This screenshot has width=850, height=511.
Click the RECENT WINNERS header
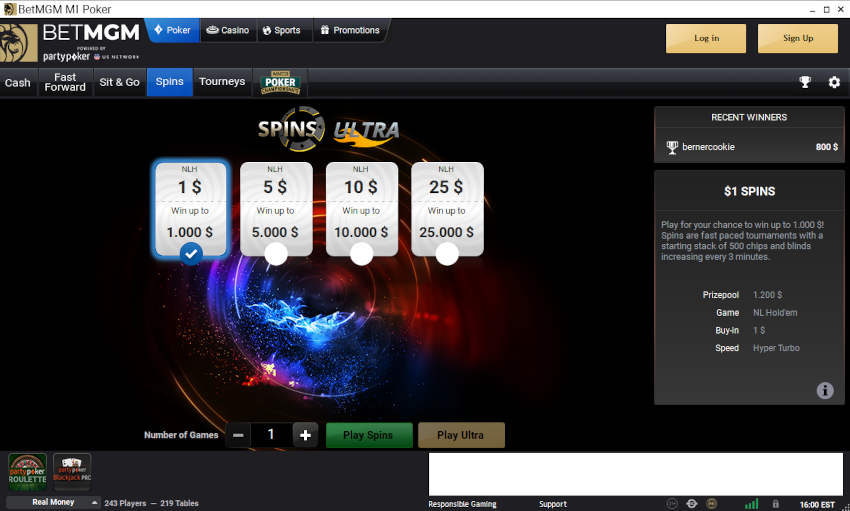point(749,117)
